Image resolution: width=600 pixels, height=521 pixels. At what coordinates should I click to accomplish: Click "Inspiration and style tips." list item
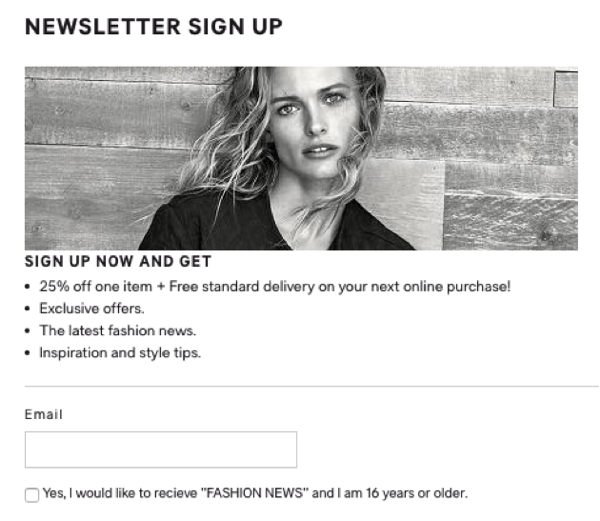pos(120,353)
